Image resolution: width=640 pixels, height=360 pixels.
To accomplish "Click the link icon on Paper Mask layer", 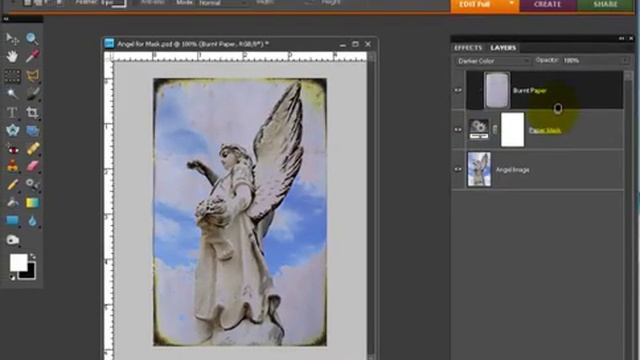I will click(x=495, y=130).
